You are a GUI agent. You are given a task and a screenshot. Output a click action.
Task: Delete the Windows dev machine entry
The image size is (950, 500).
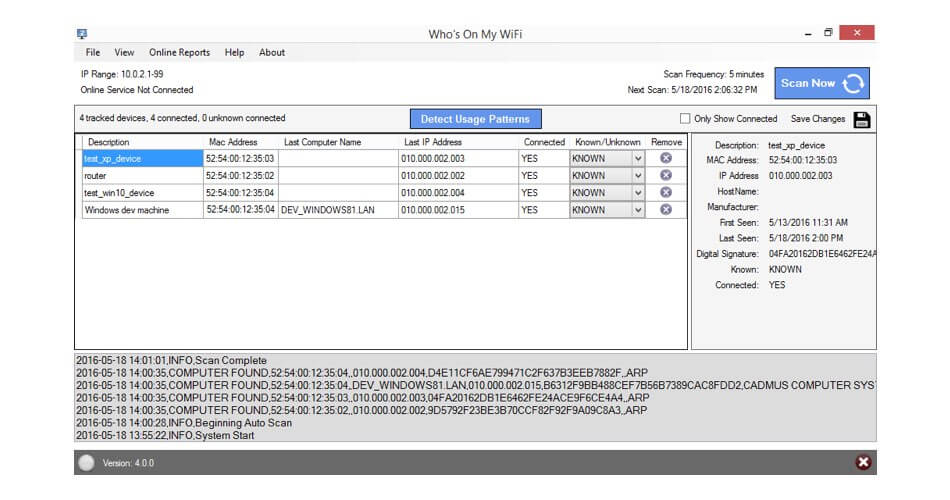[666, 210]
